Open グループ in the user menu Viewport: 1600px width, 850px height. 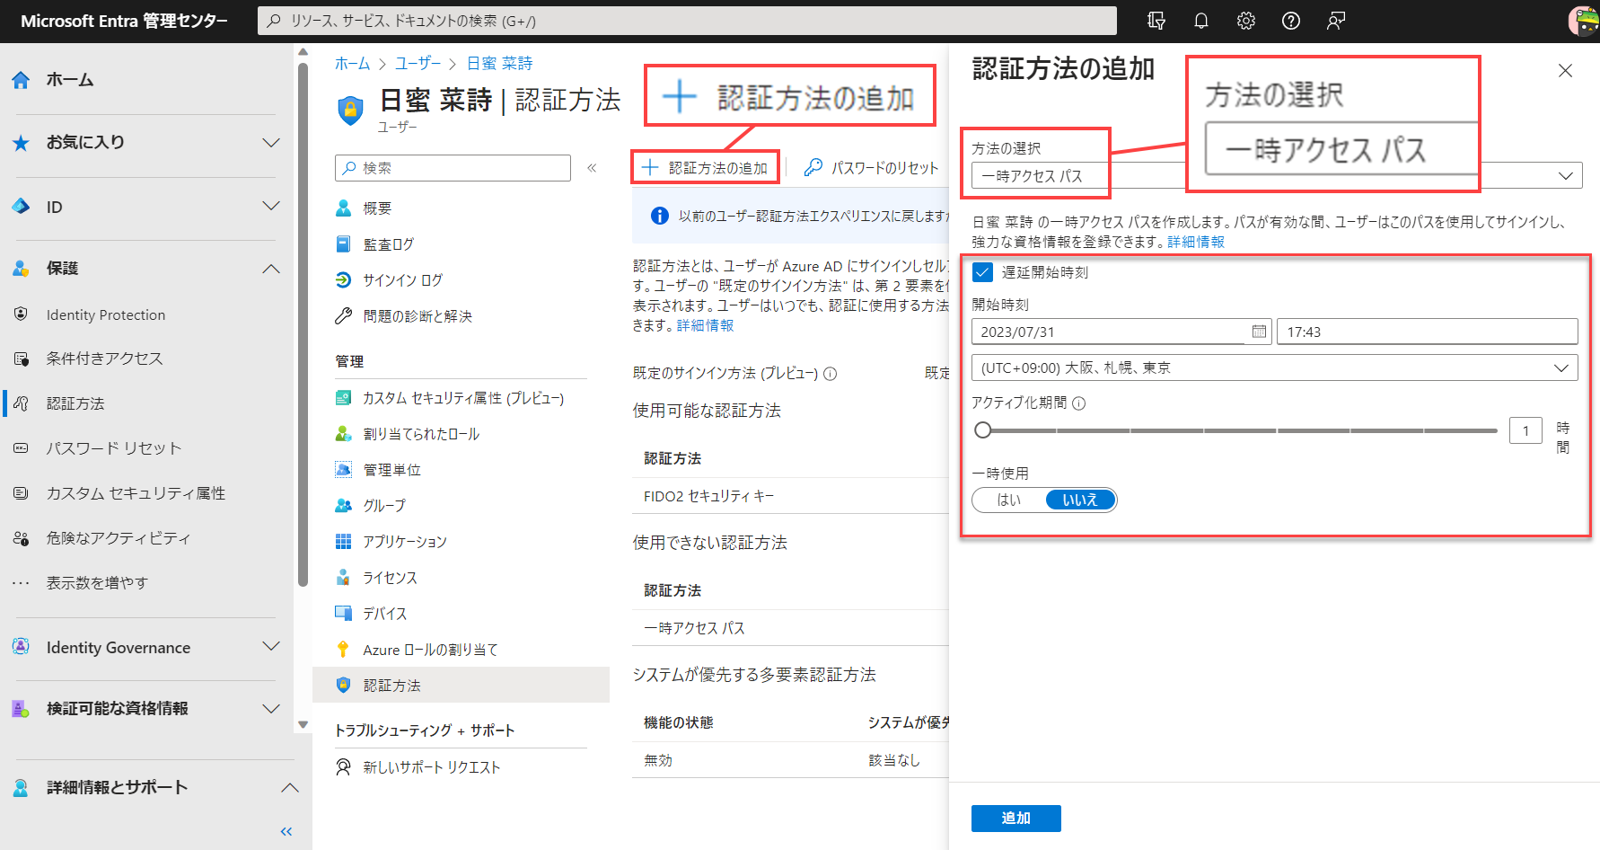384,506
